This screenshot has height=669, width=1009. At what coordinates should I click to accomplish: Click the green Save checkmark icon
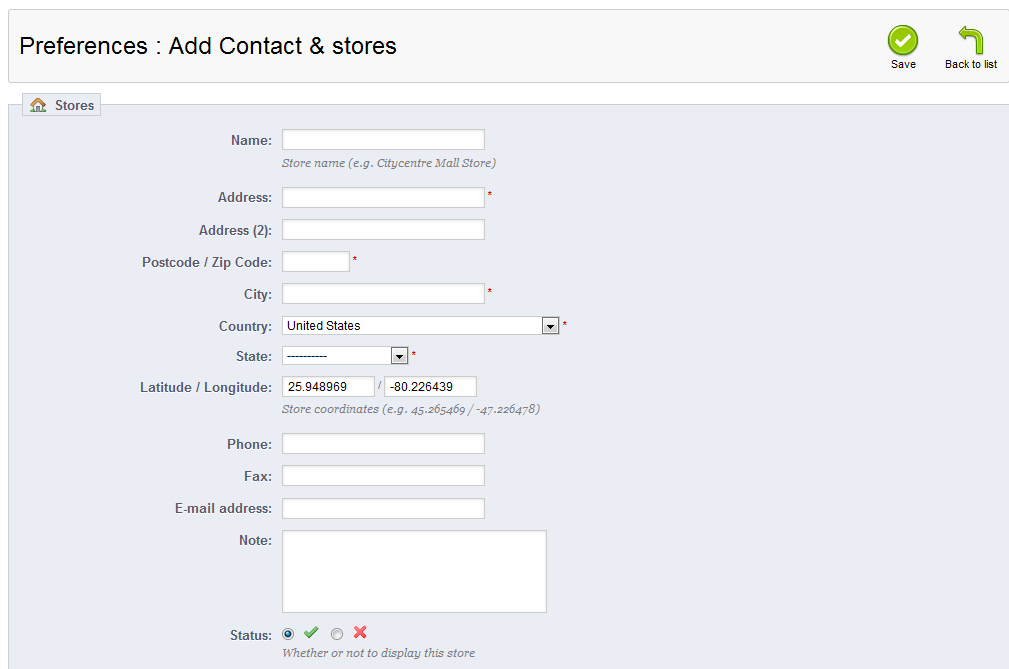click(x=903, y=40)
